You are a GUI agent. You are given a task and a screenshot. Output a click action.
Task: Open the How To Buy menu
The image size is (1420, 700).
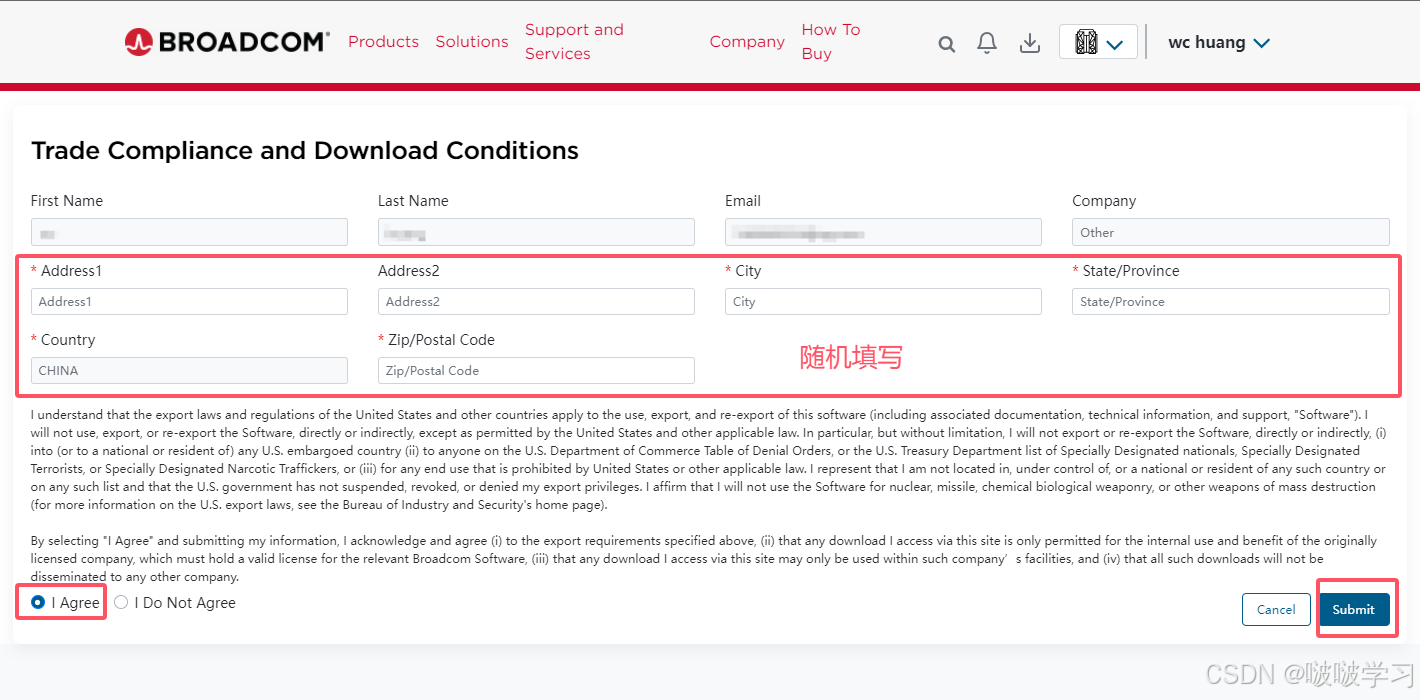point(831,42)
